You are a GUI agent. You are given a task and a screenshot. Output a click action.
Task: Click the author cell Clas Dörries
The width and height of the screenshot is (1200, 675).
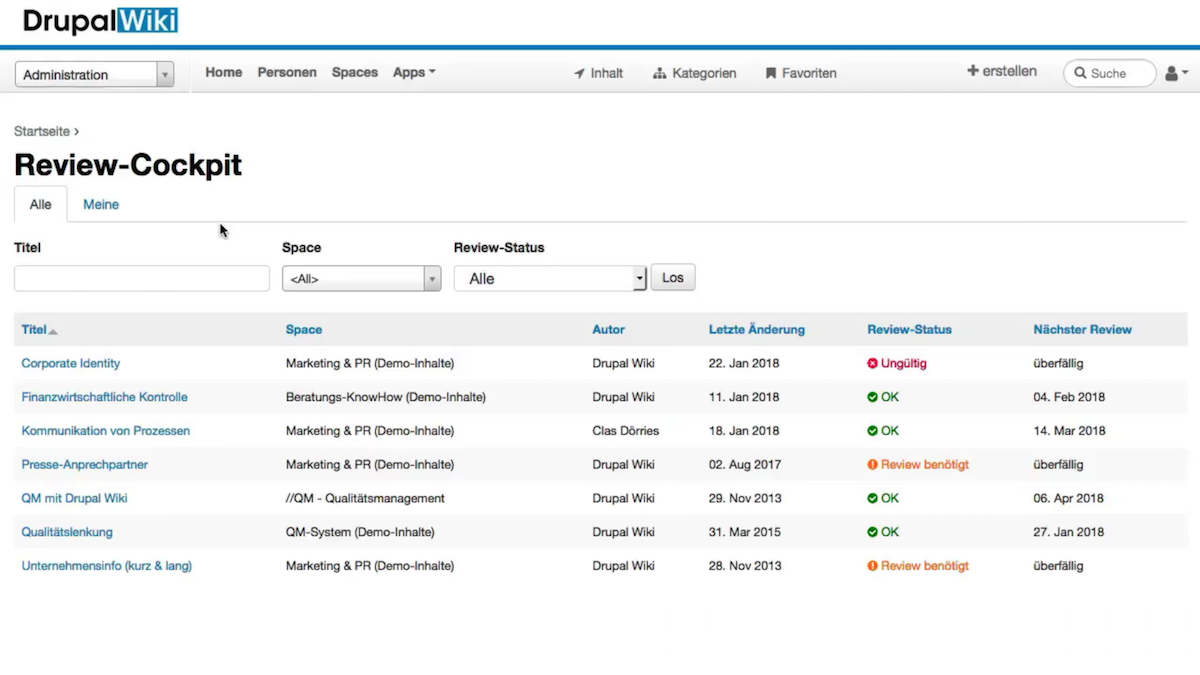[626, 431]
